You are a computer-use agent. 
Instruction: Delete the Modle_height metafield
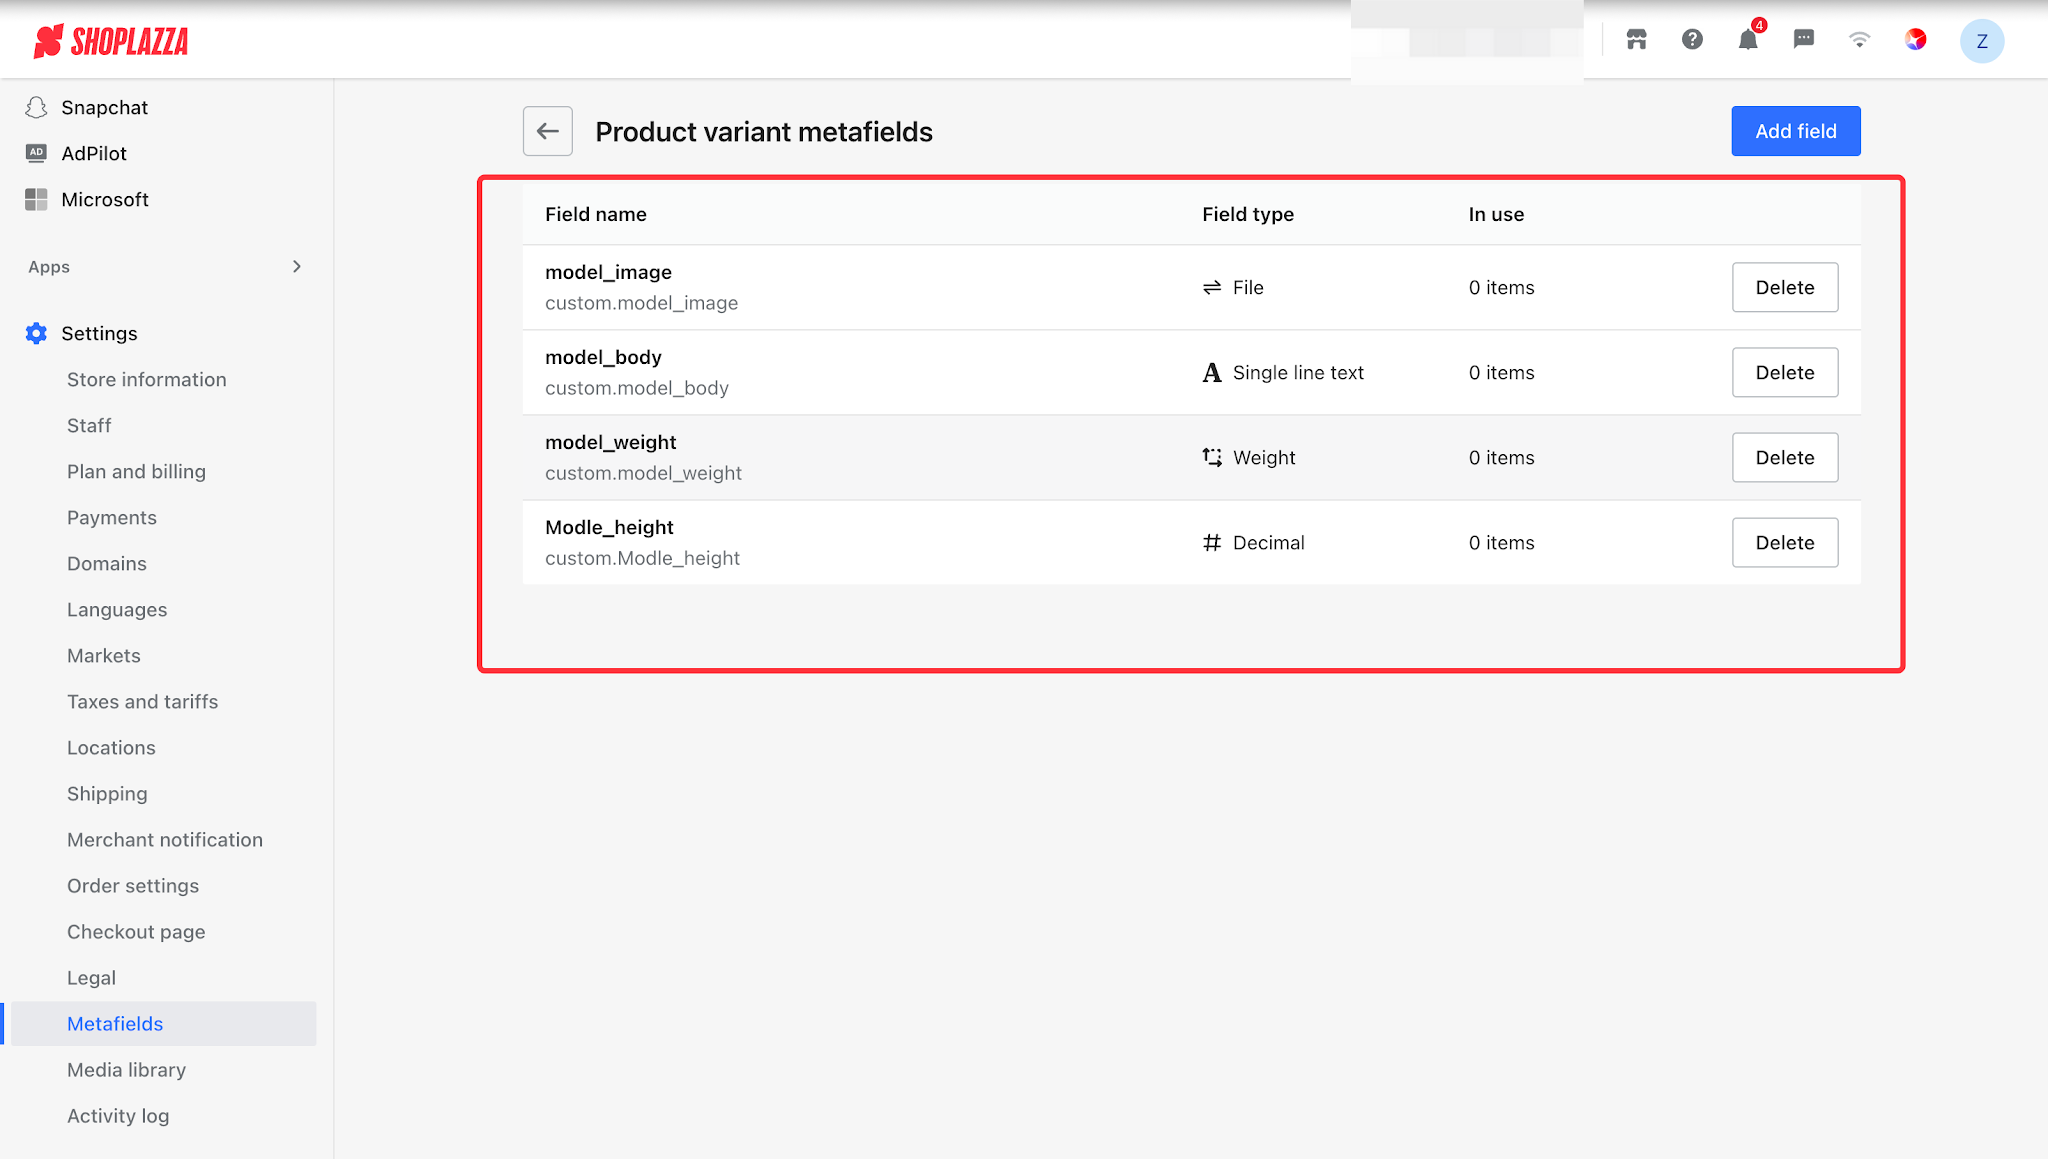1785,542
